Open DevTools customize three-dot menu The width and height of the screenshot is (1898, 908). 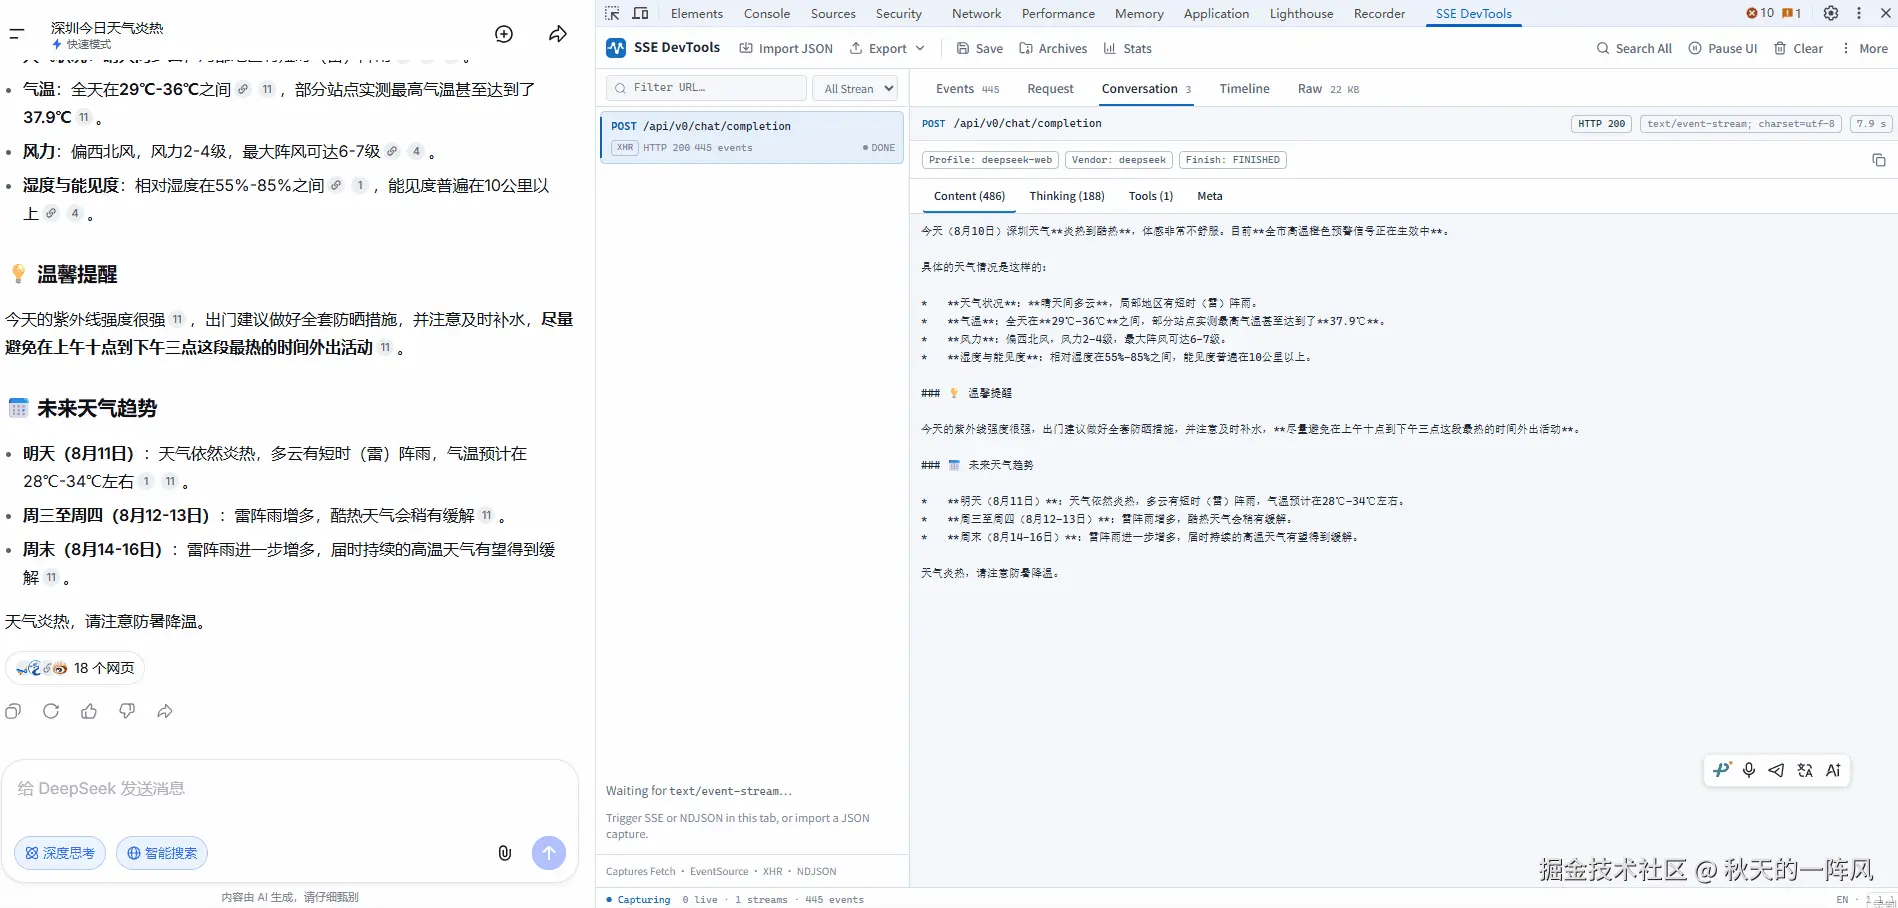click(1859, 13)
